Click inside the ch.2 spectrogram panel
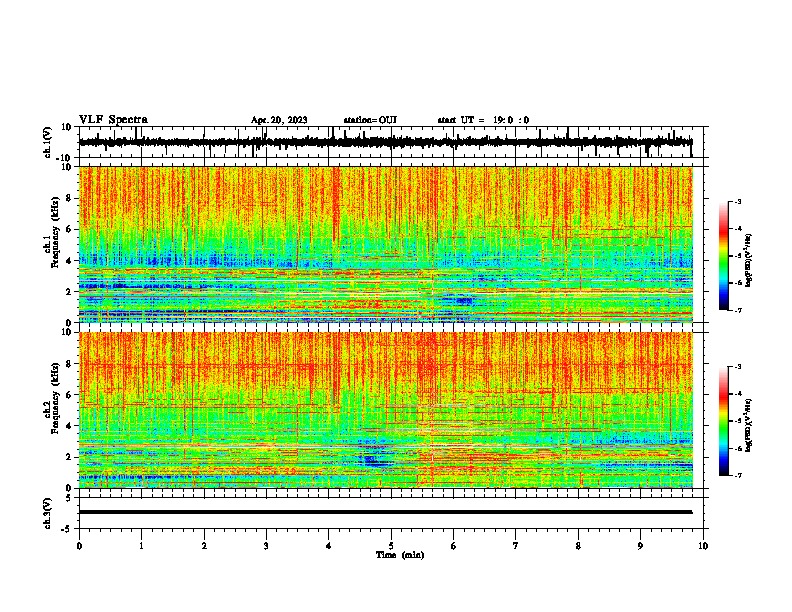The width and height of the screenshot is (792, 612). pyautogui.click(x=386, y=410)
